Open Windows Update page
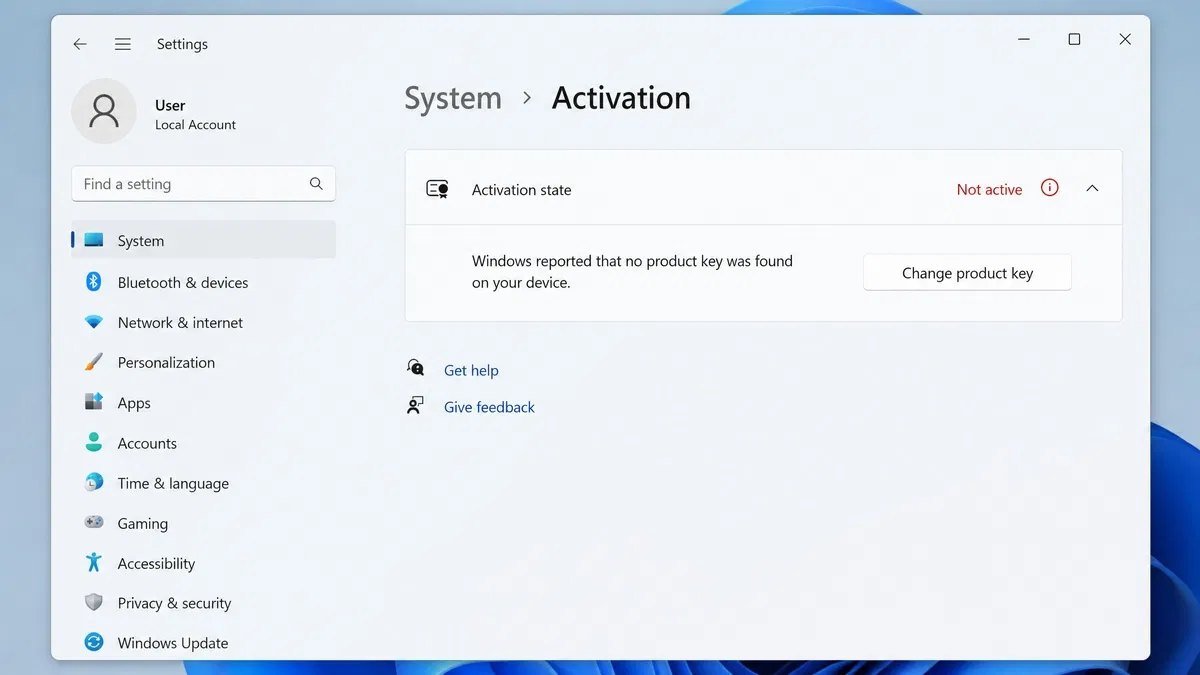Viewport: 1200px width, 675px height. pyautogui.click(x=203, y=642)
